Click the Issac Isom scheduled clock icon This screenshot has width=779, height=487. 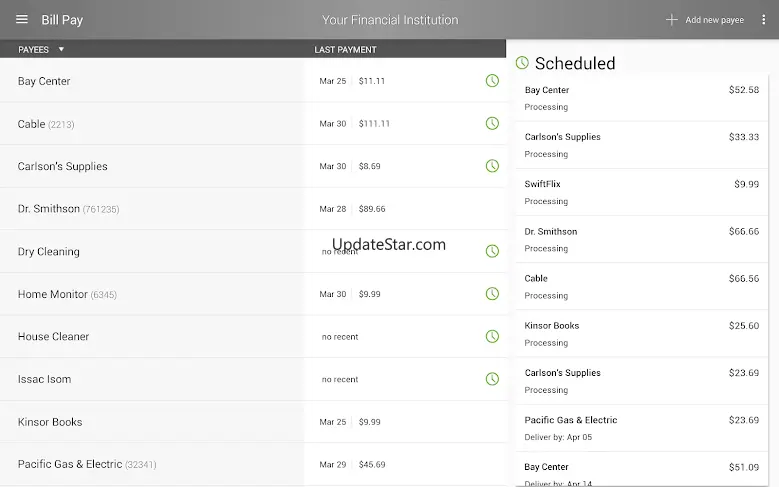click(x=492, y=379)
